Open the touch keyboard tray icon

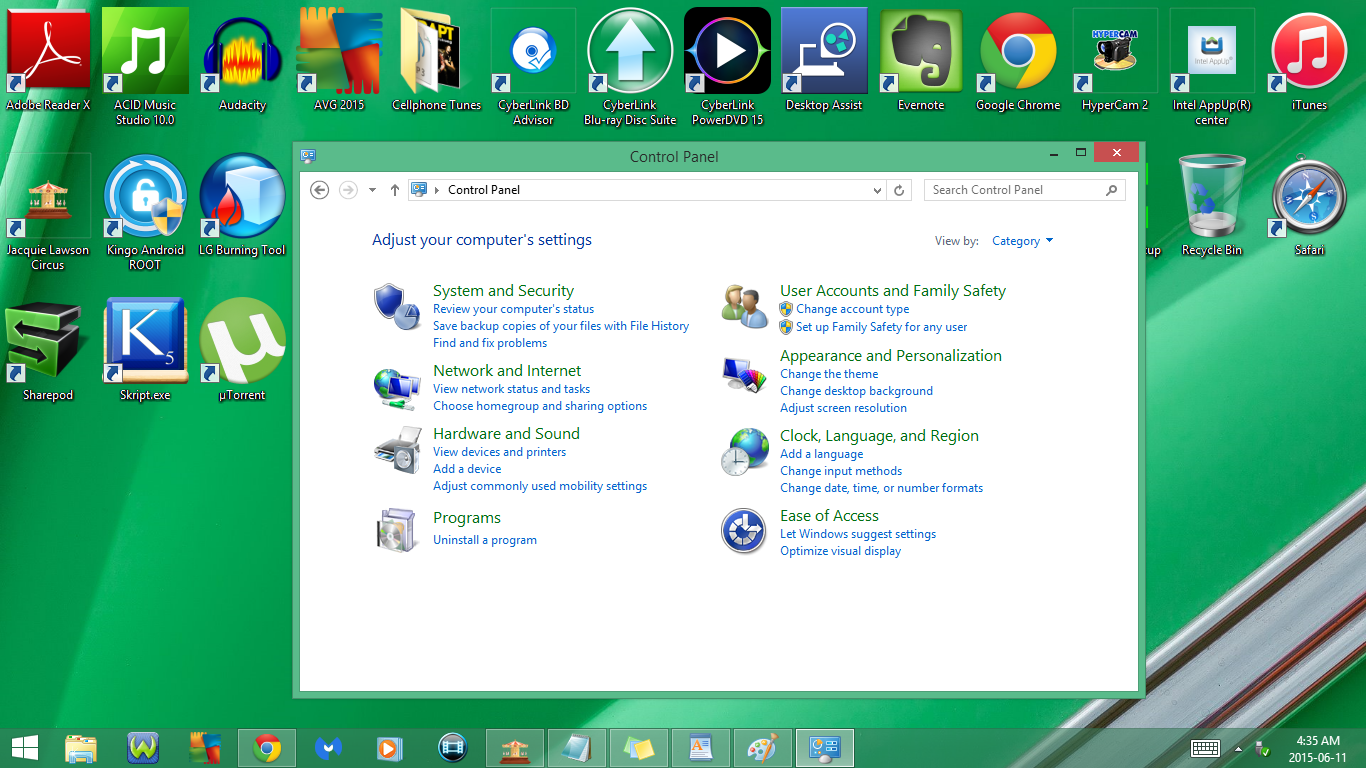click(x=1205, y=748)
